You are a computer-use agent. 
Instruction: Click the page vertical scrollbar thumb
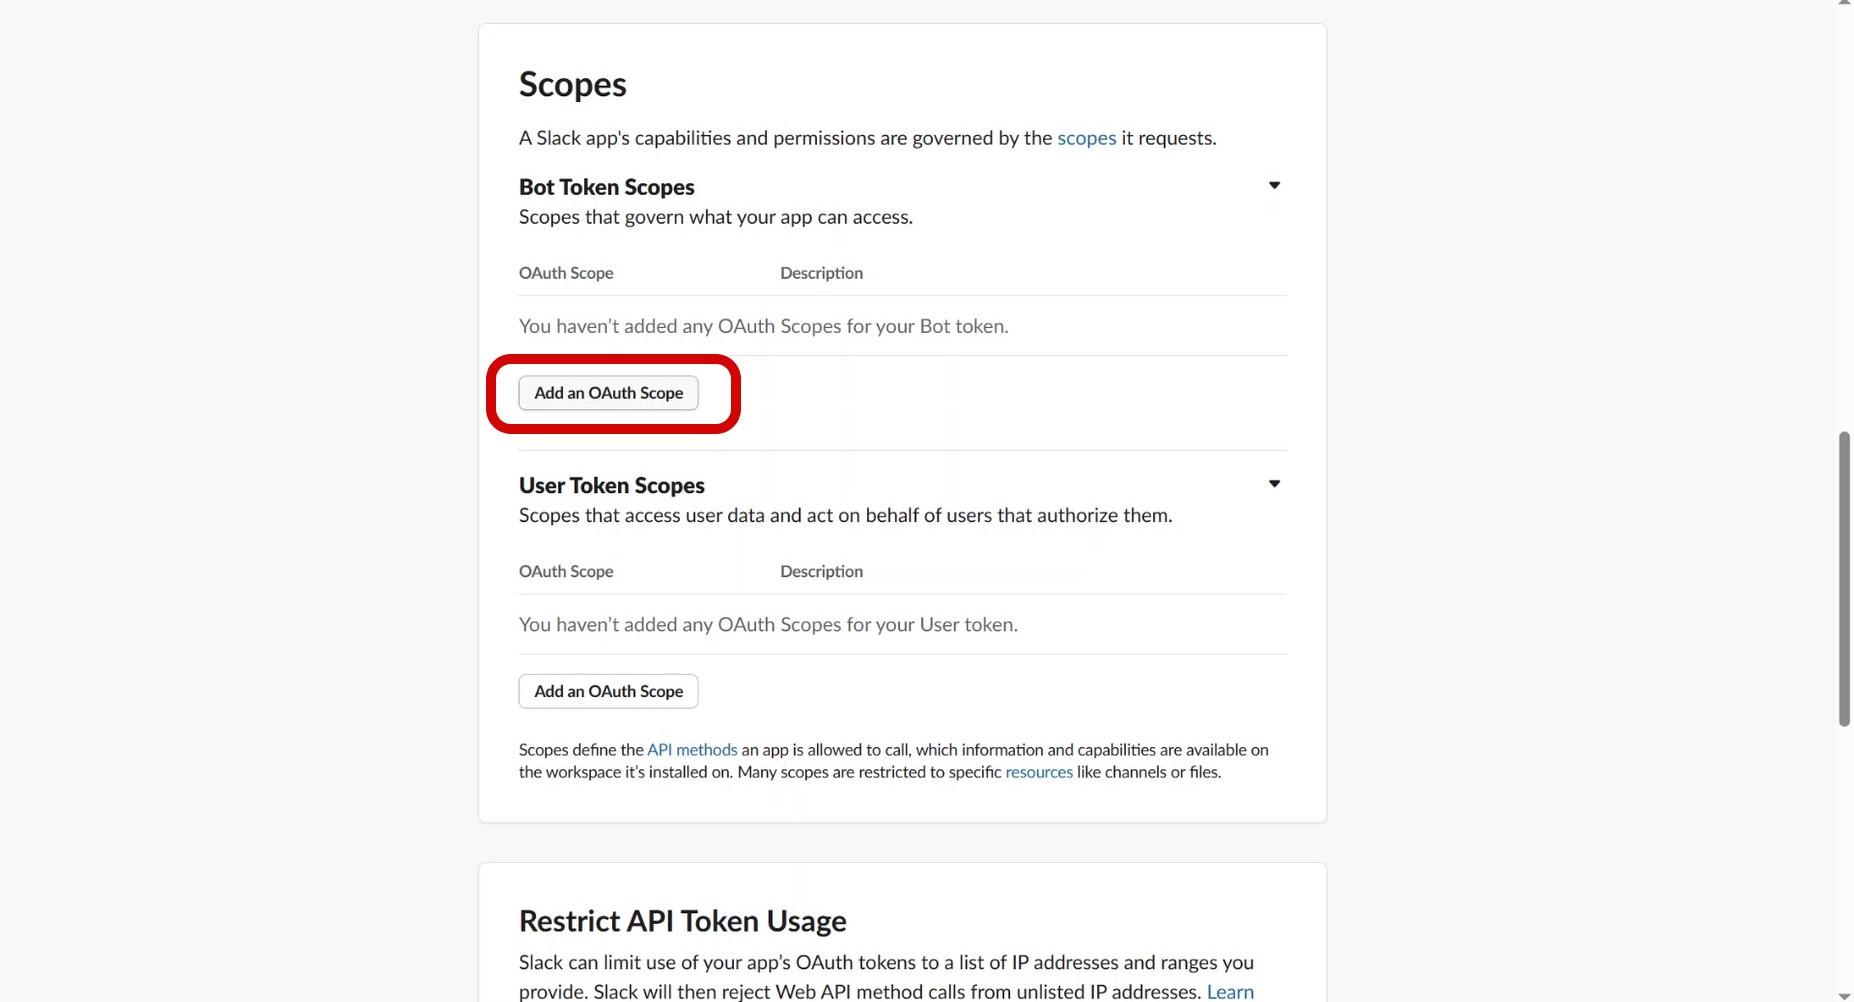pos(1844,578)
